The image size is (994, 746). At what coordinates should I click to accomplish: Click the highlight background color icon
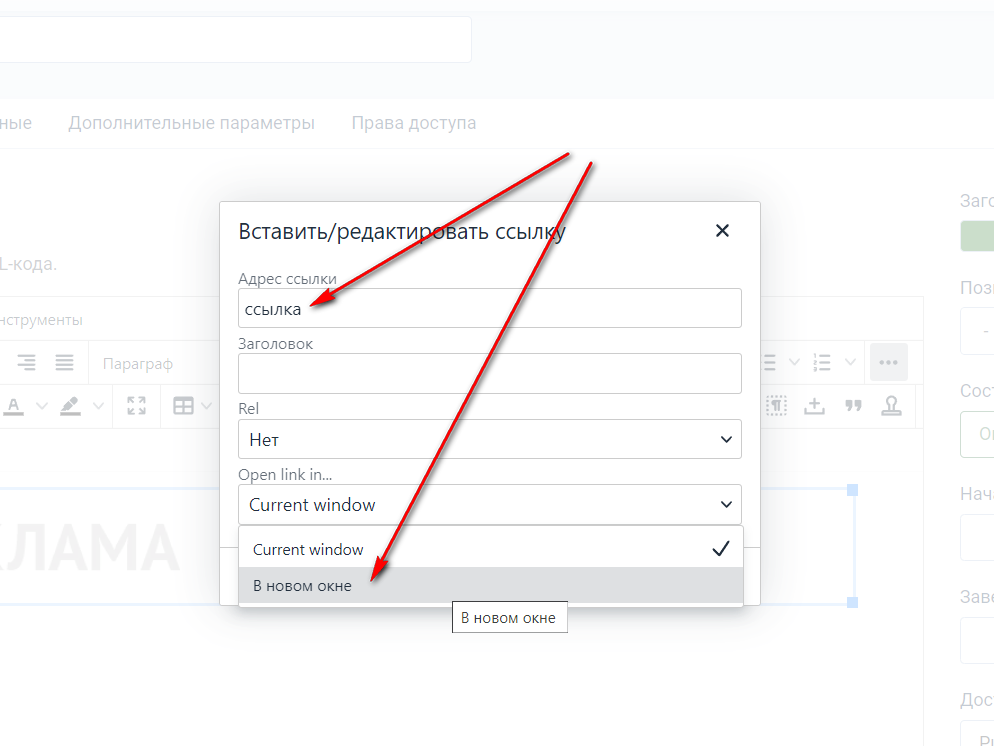69,405
